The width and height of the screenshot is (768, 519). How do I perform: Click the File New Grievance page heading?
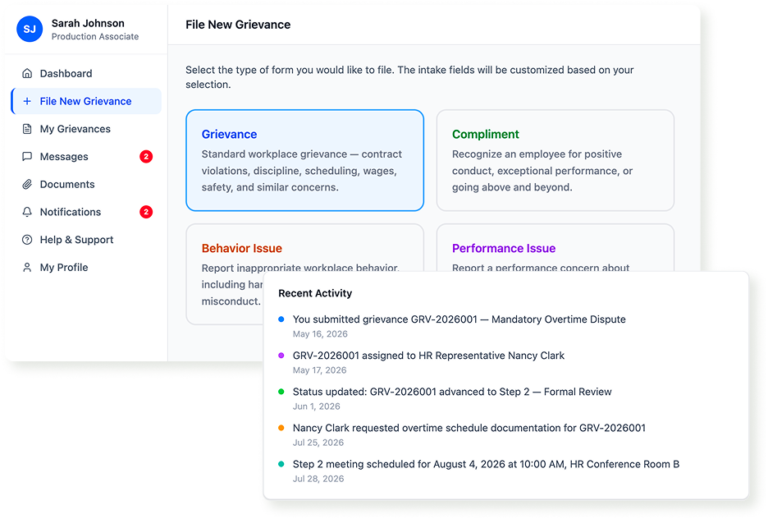[x=238, y=24]
